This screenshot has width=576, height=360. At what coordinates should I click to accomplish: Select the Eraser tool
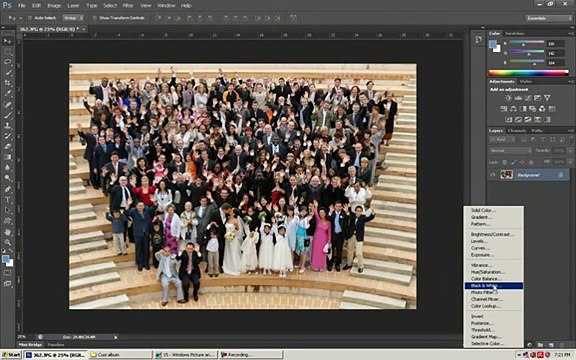tap(7, 147)
